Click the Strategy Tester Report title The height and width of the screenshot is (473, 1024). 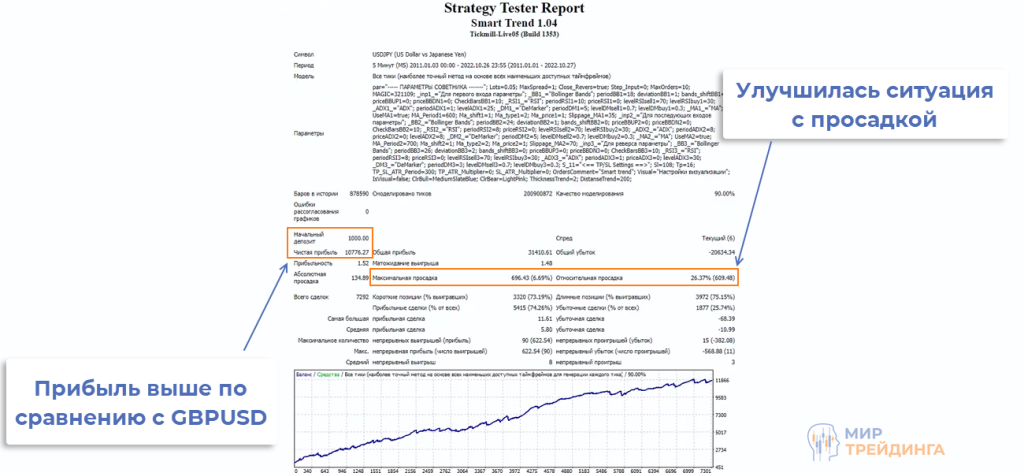511,8
